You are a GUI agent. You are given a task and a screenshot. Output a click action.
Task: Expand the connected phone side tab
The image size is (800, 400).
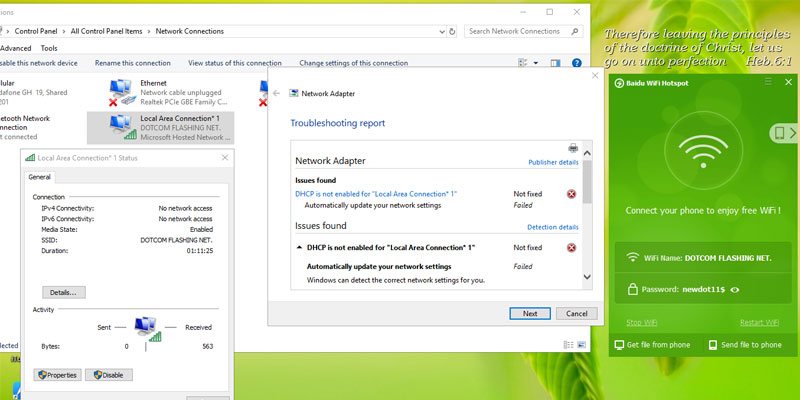click(784, 133)
